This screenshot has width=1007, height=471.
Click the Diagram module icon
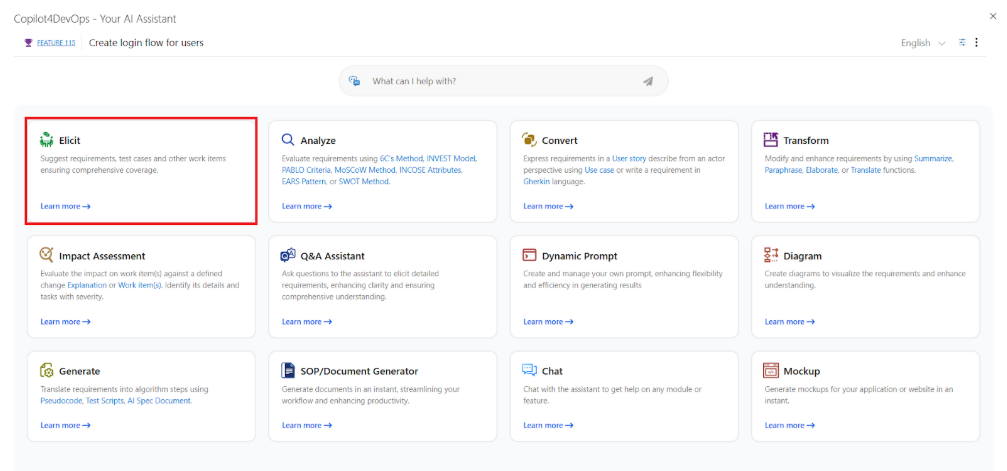point(771,255)
